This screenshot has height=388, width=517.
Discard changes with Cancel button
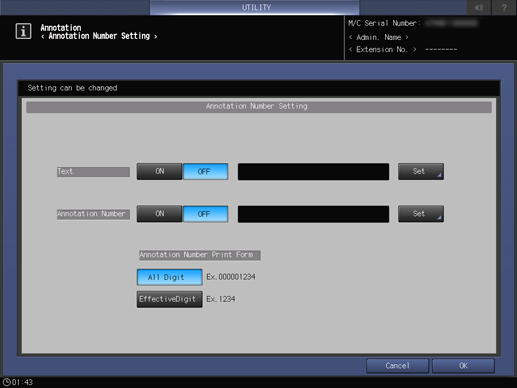[397, 366]
